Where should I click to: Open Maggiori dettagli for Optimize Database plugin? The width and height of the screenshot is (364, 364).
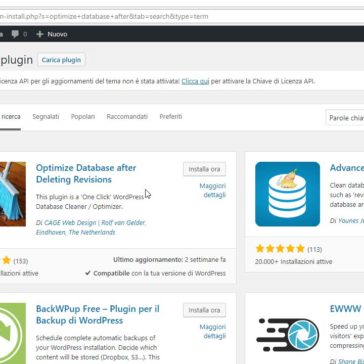(213, 190)
